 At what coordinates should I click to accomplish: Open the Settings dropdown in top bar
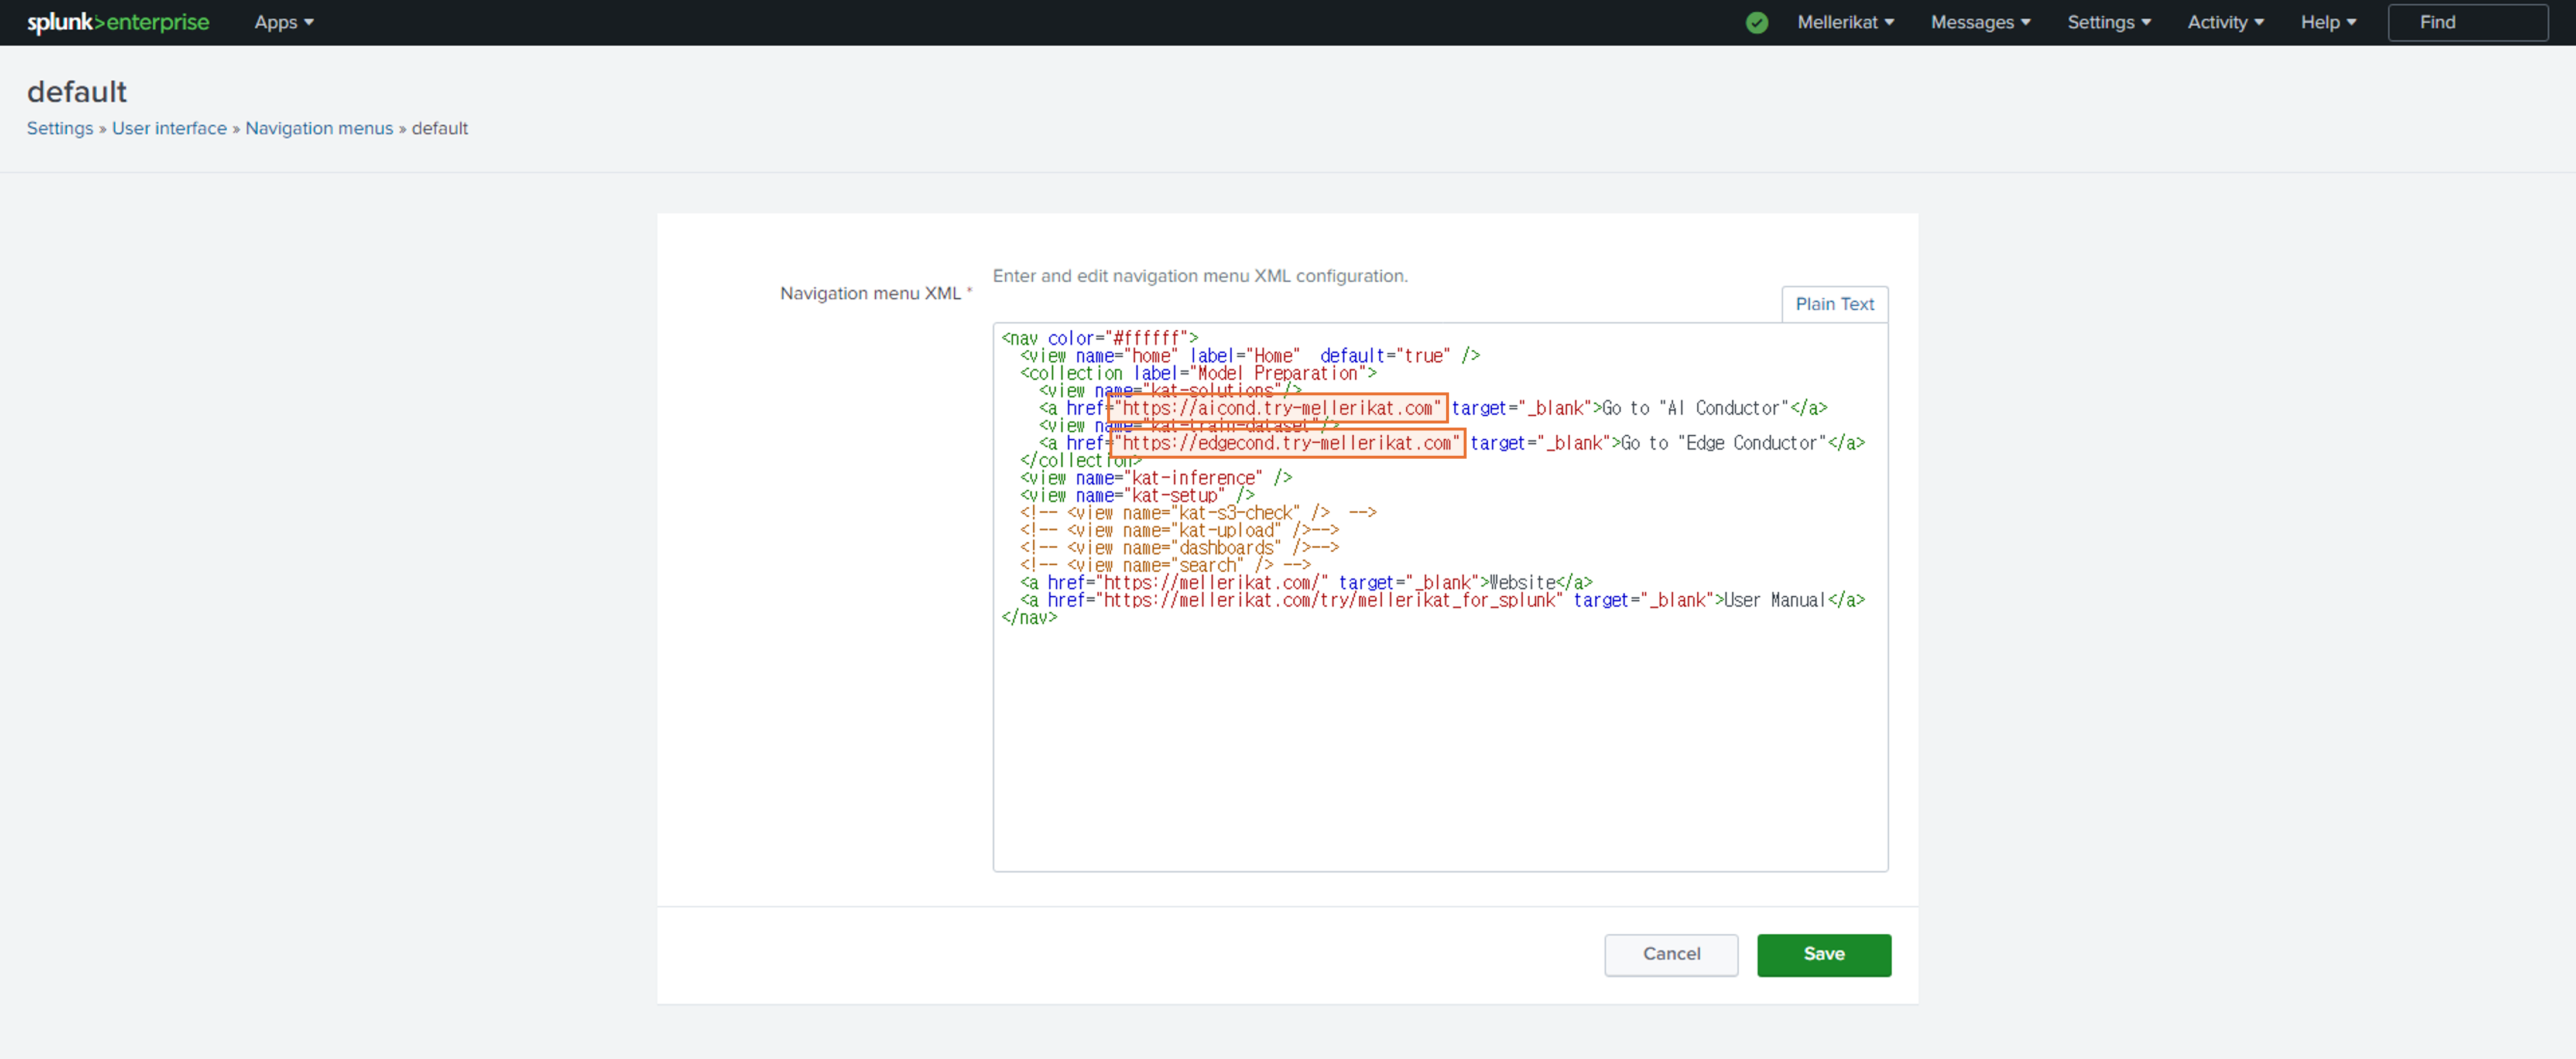(2109, 22)
